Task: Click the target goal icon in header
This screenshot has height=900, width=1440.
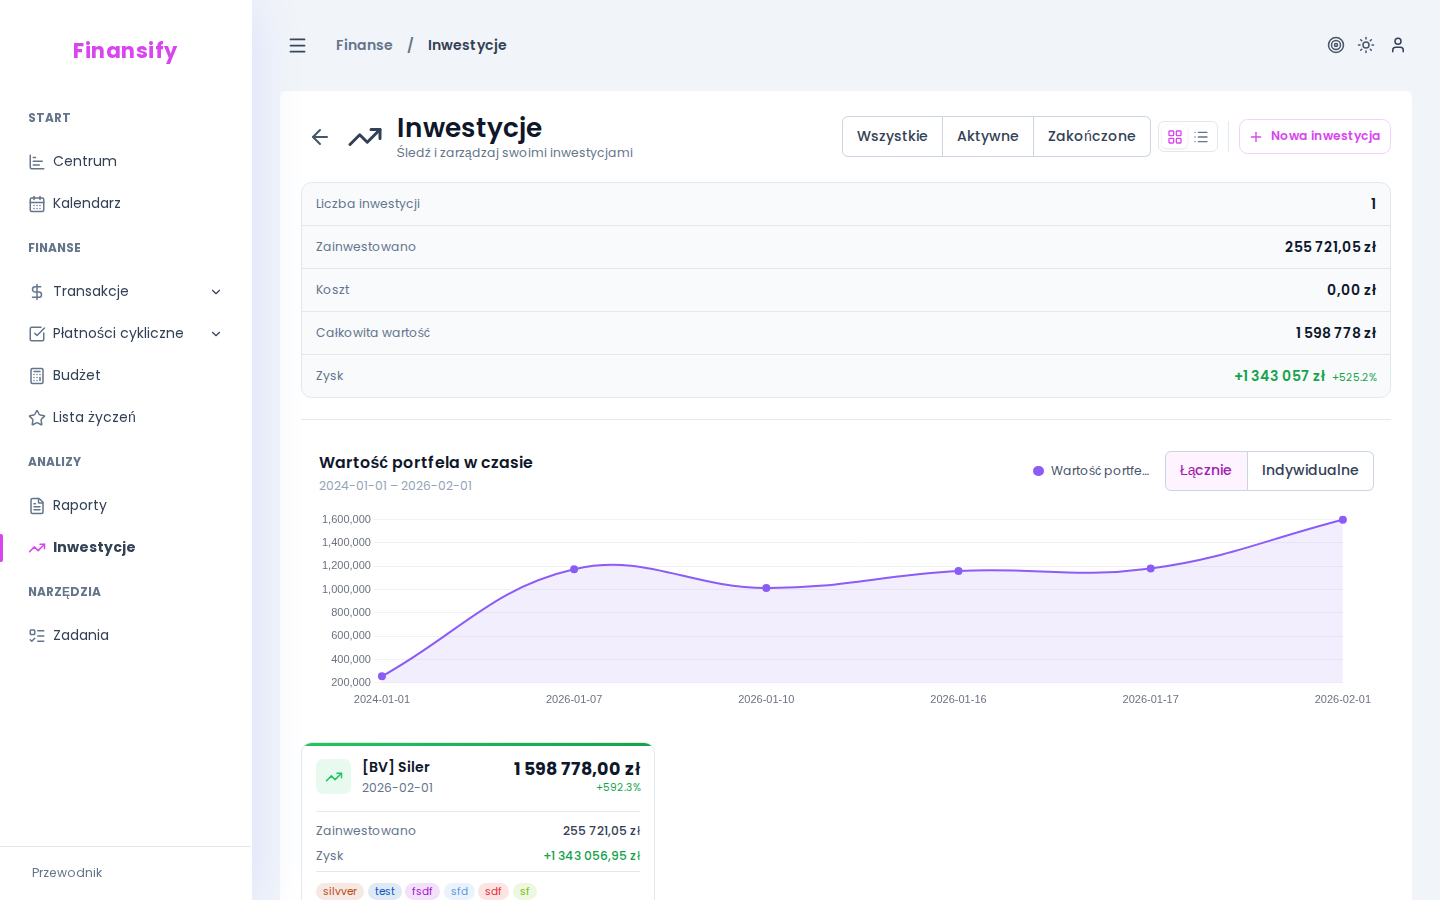Action: click(x=1335, y=45)
